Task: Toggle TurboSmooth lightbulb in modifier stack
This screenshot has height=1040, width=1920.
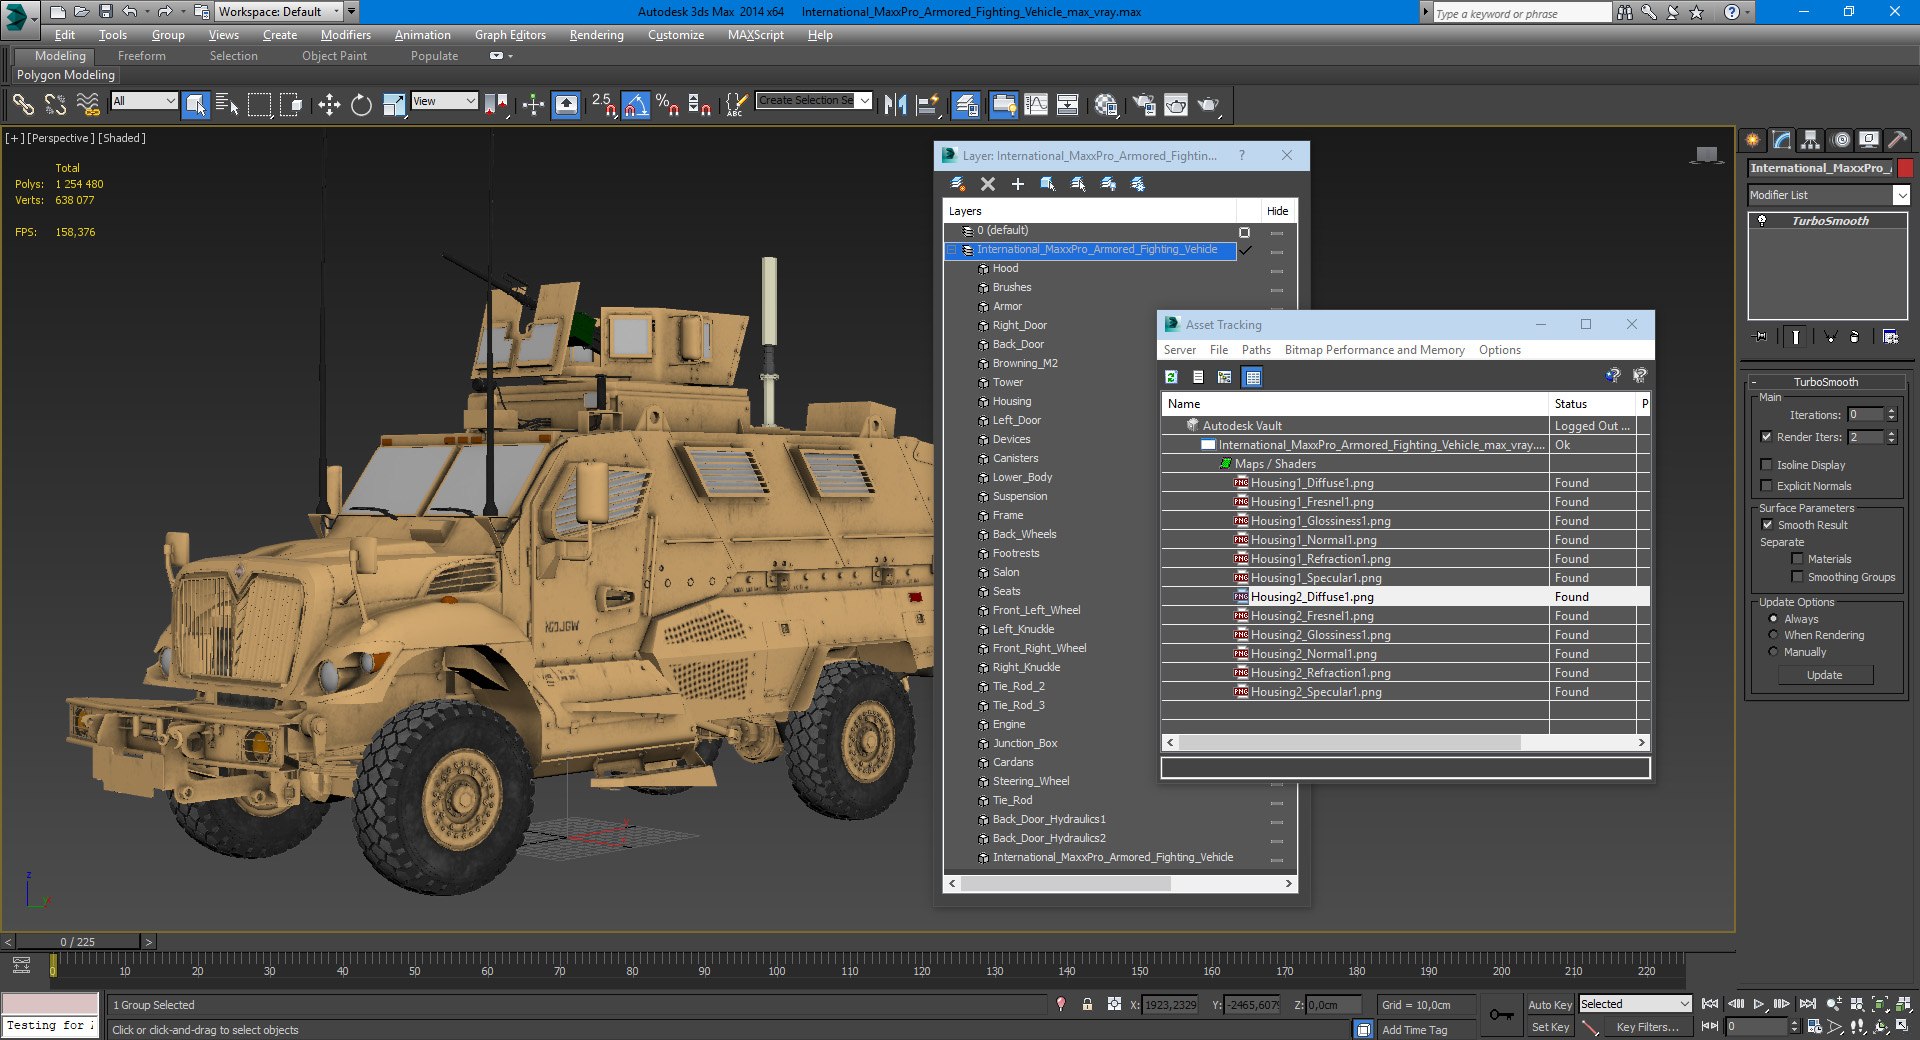Action: point(1762,221)
